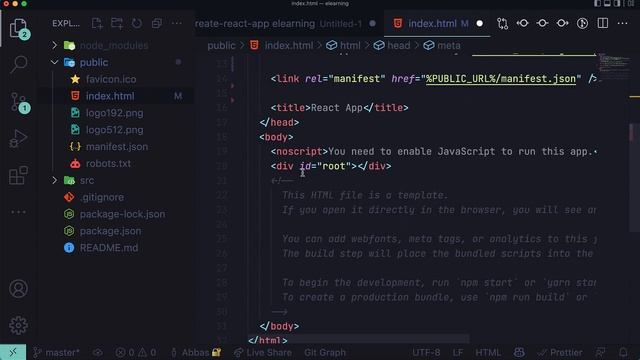Screen dimensions: 640x360
Task: Open favicon.ico in the file tree
Action: (x=111, y=79)
